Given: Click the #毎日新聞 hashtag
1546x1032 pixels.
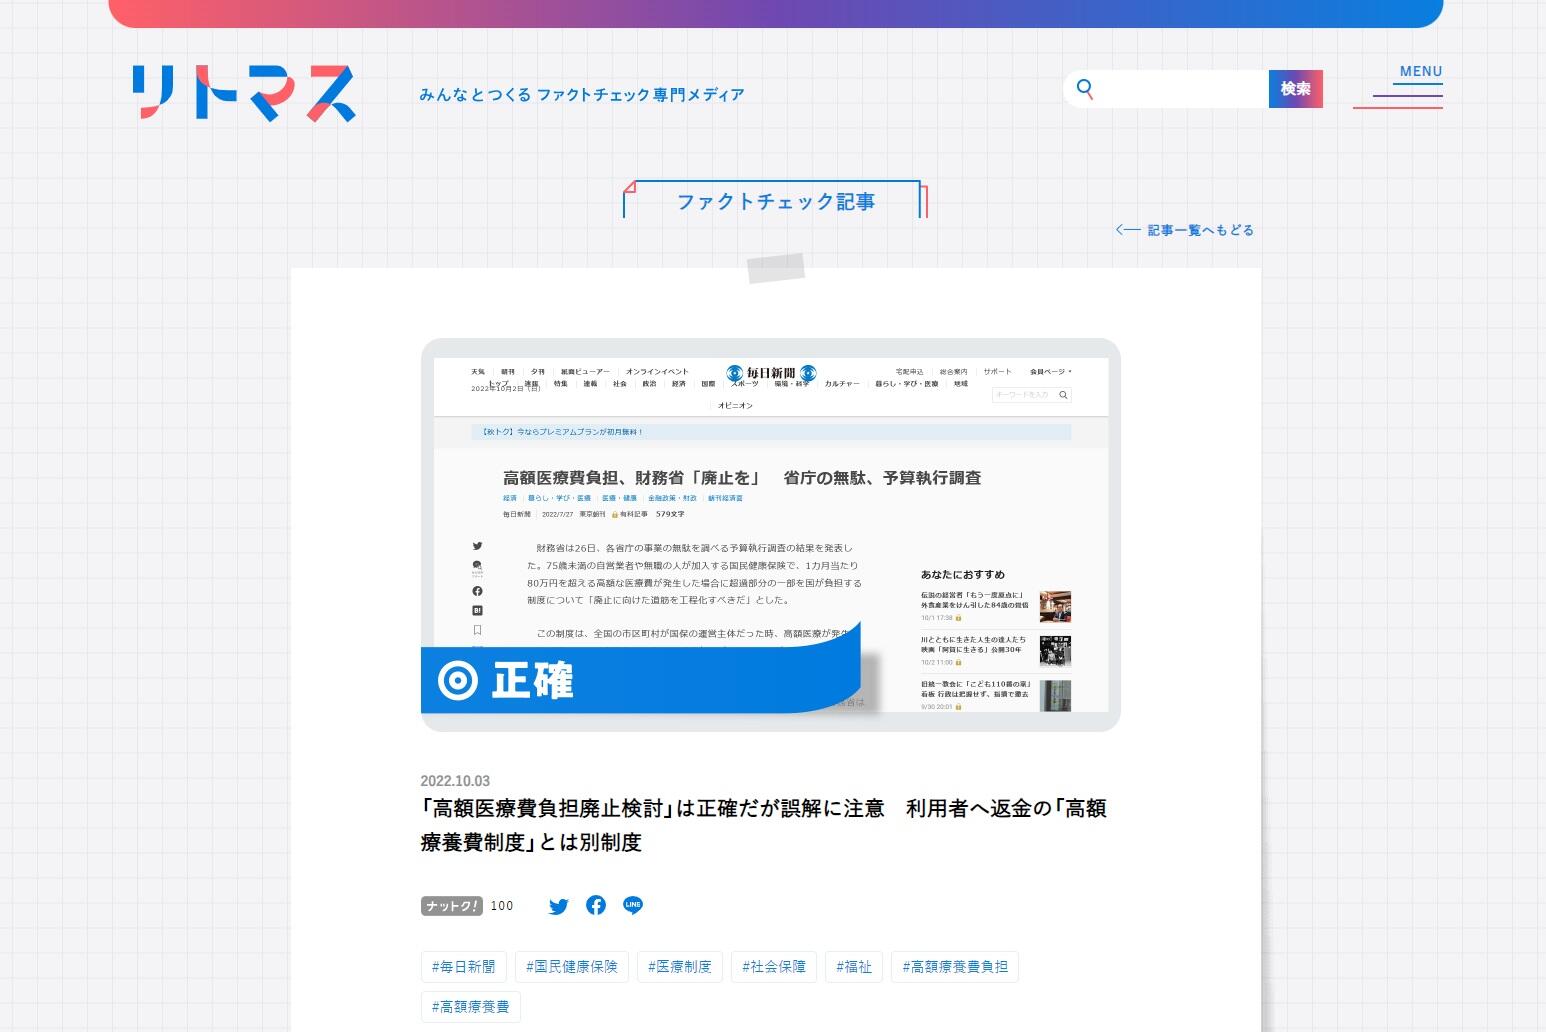Looking at the screenshot, I should tap(464, 966).
